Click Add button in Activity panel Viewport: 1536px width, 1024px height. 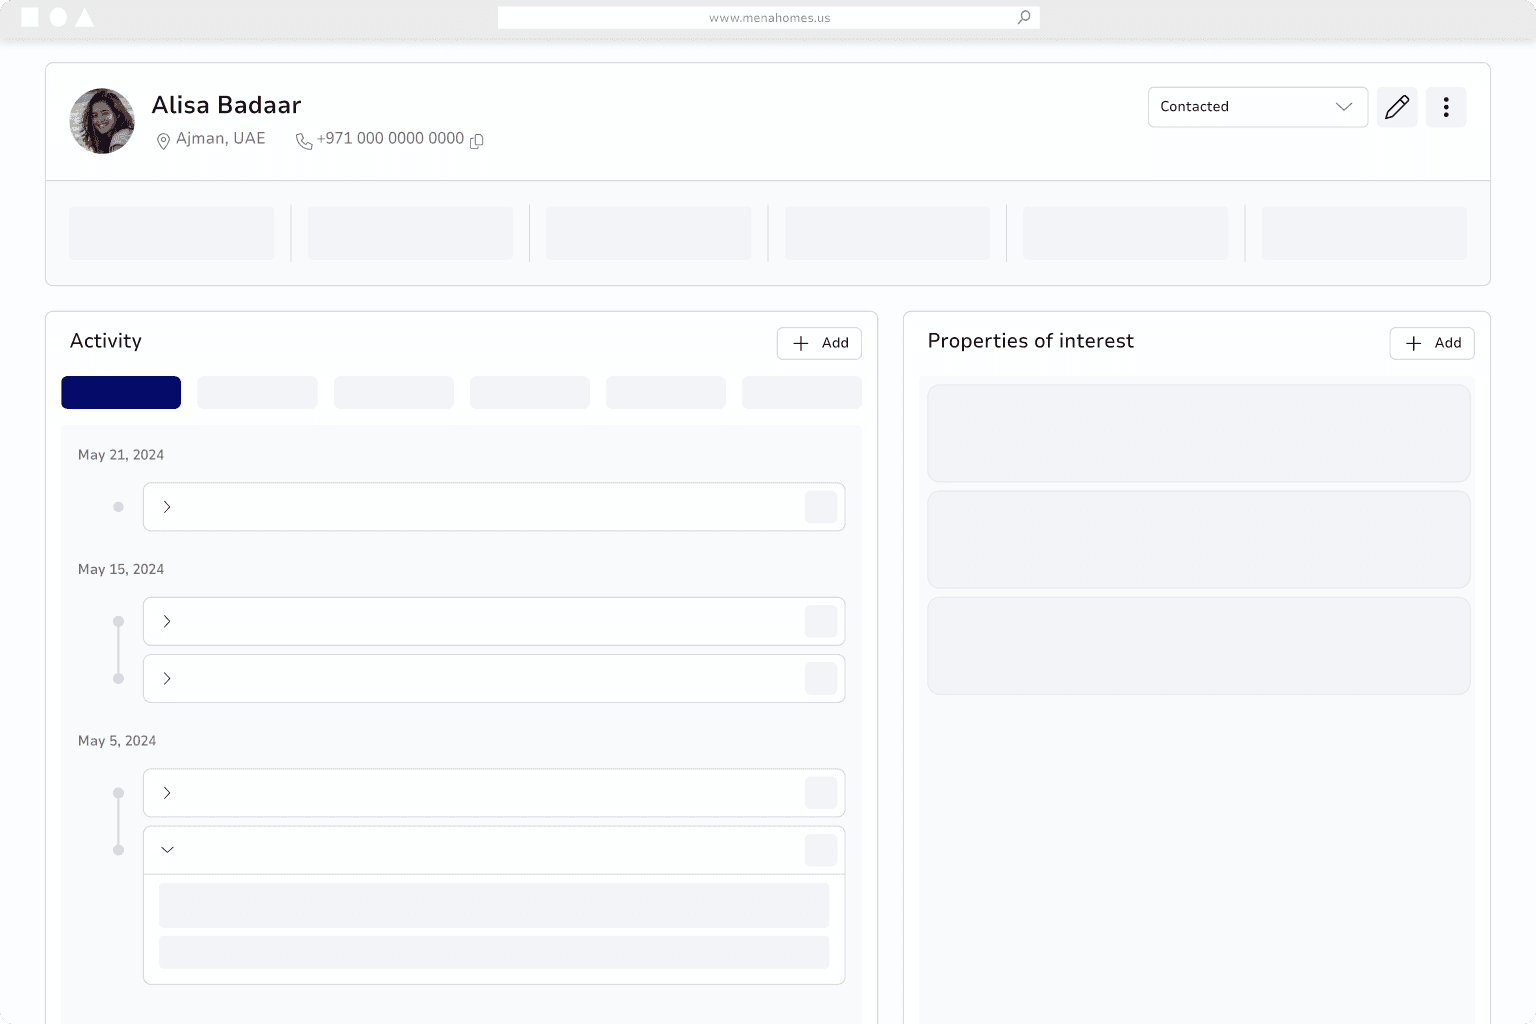(x=819, y=343)
